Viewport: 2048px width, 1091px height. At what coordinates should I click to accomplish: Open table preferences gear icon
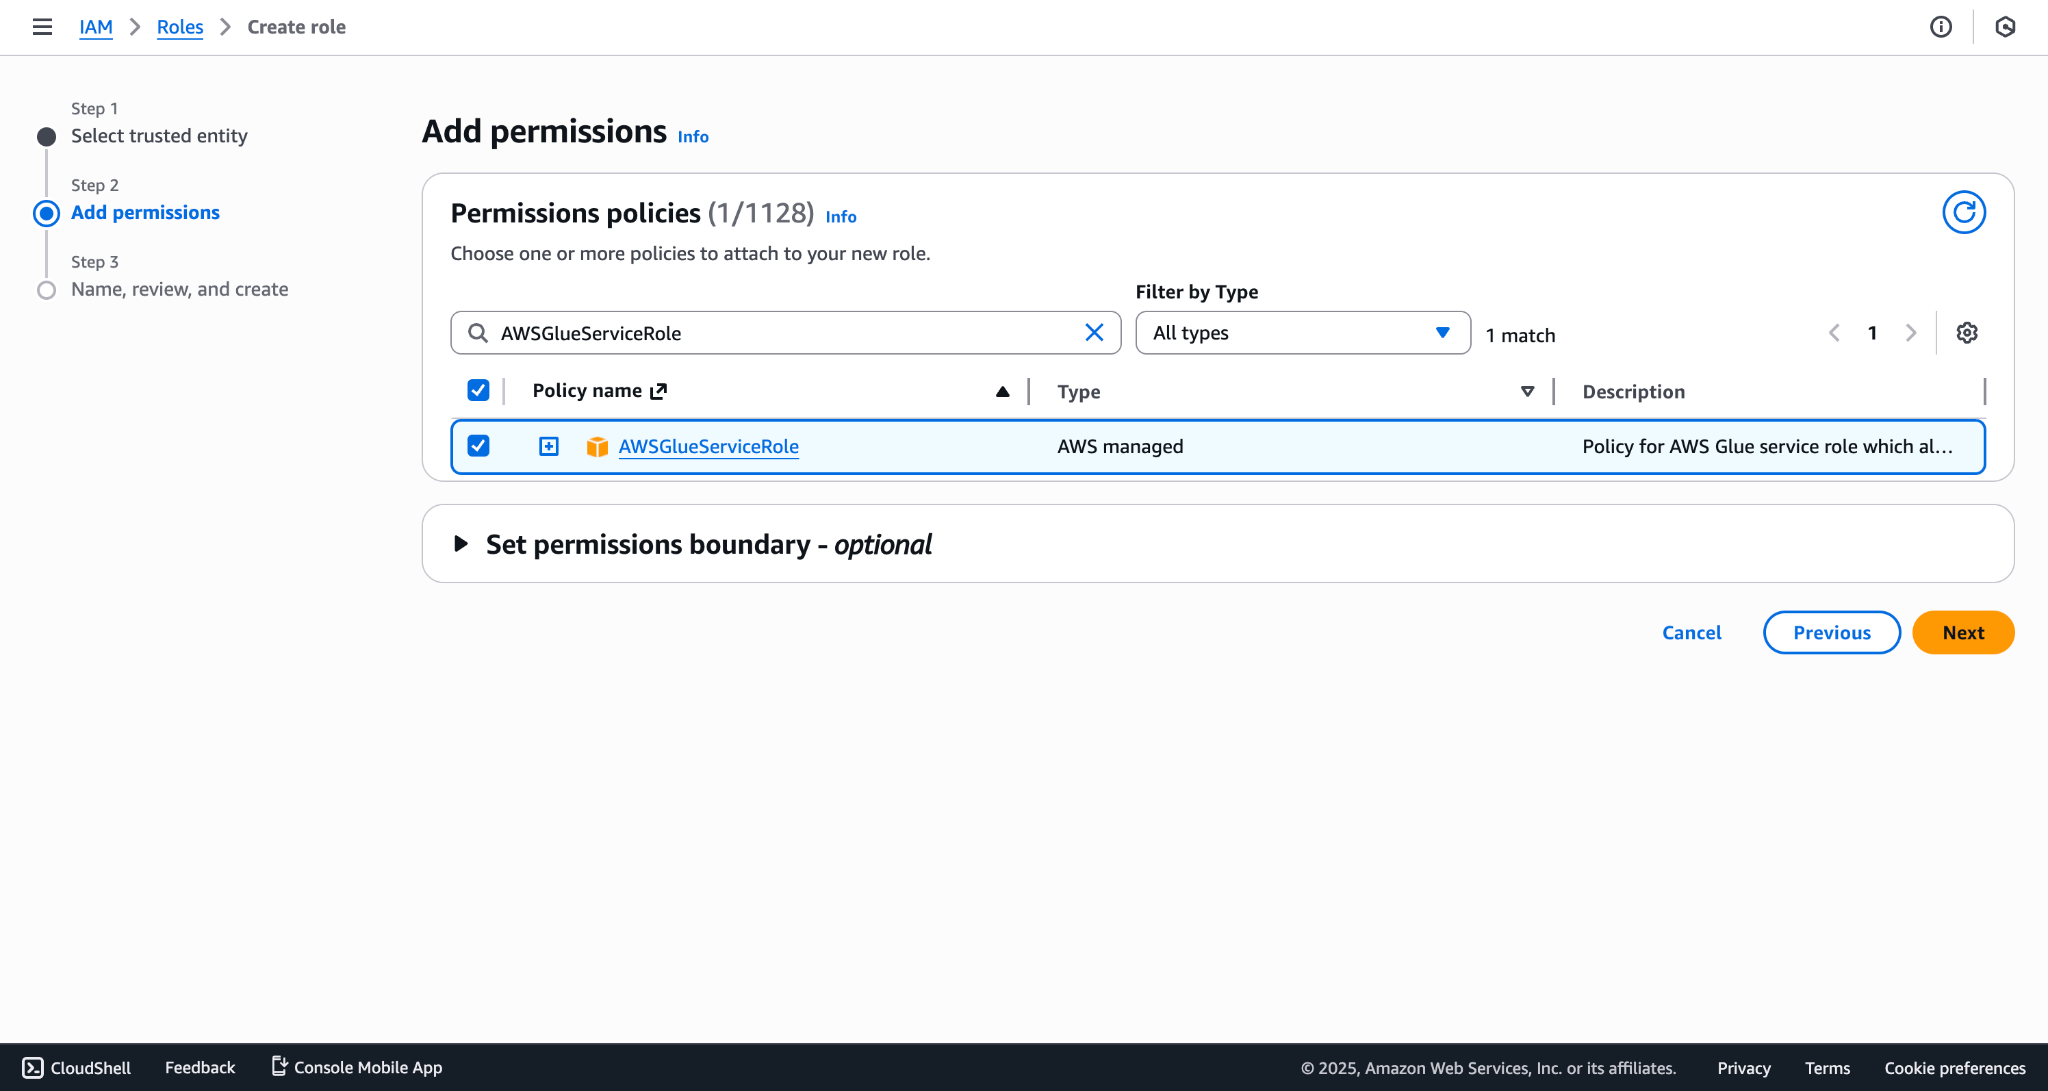pyautogui.click(x=1967, y=333)
